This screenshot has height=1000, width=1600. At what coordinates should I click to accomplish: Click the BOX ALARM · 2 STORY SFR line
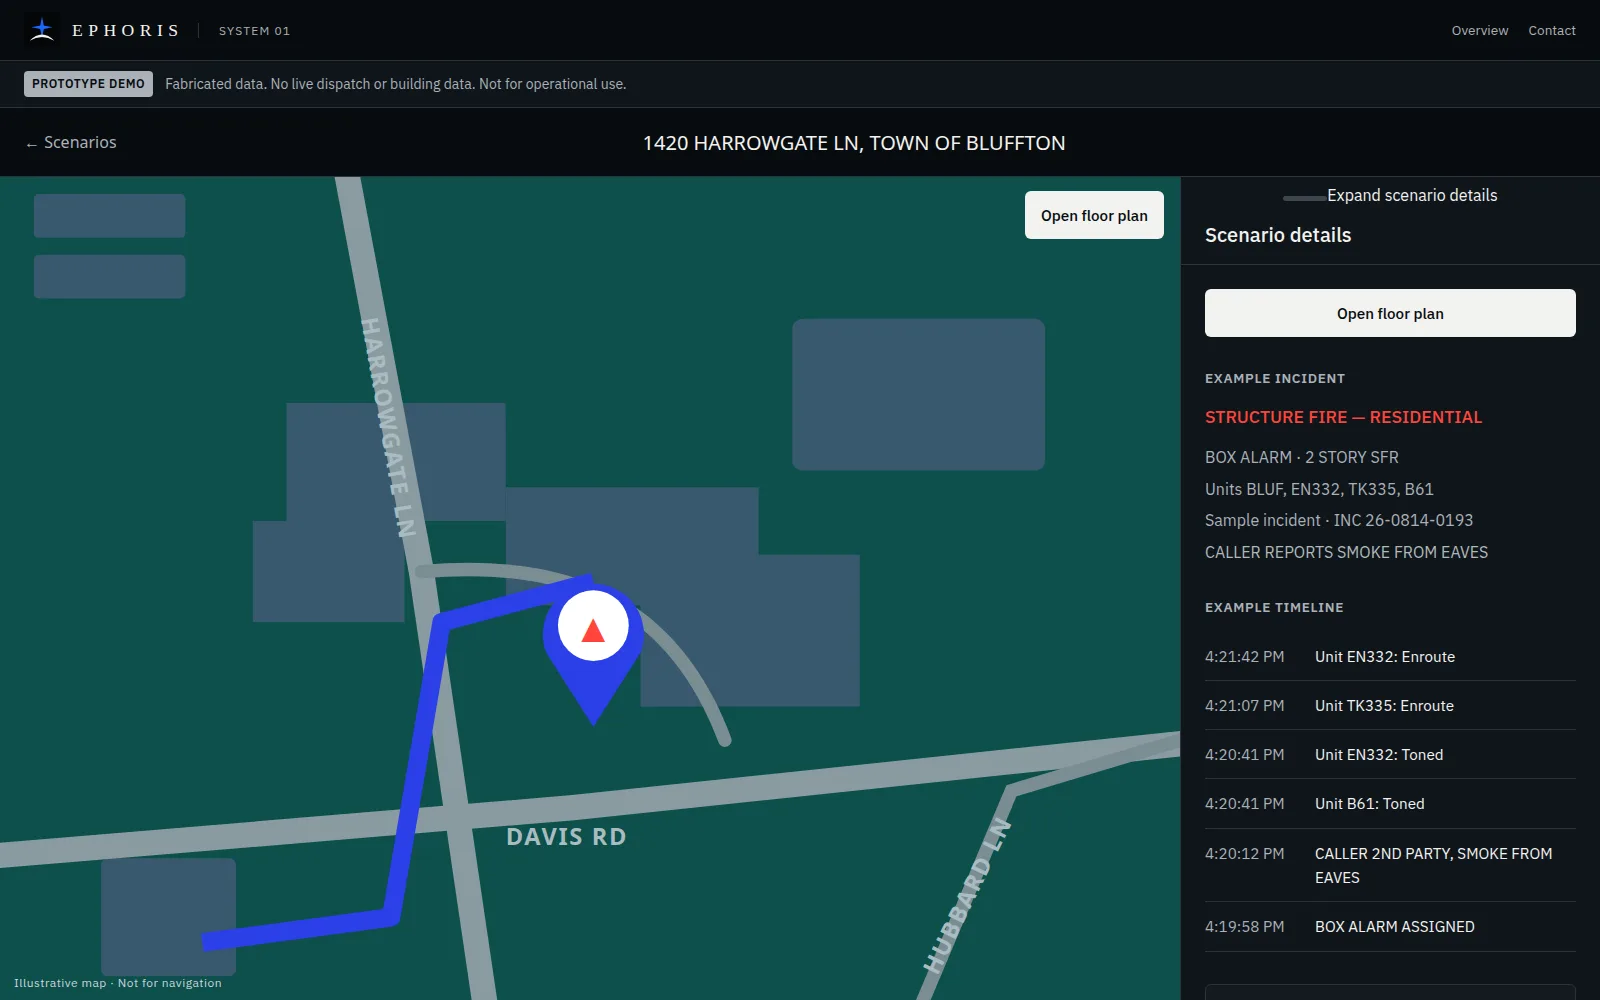1302,457
